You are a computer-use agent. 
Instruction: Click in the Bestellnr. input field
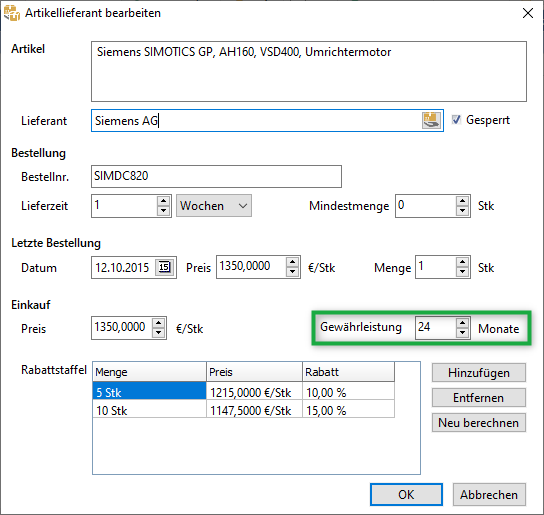point(216,176)
